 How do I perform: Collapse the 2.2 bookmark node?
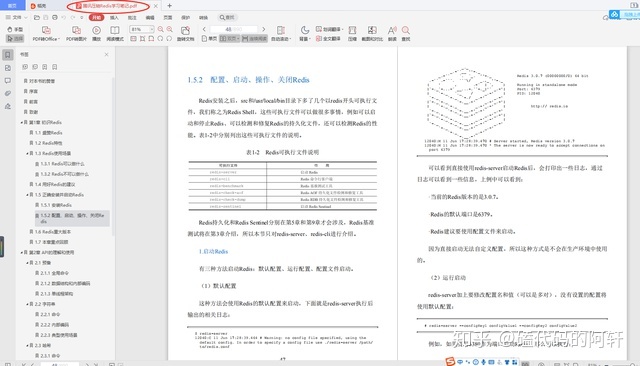pyautogui.click(x=27, y=304)
